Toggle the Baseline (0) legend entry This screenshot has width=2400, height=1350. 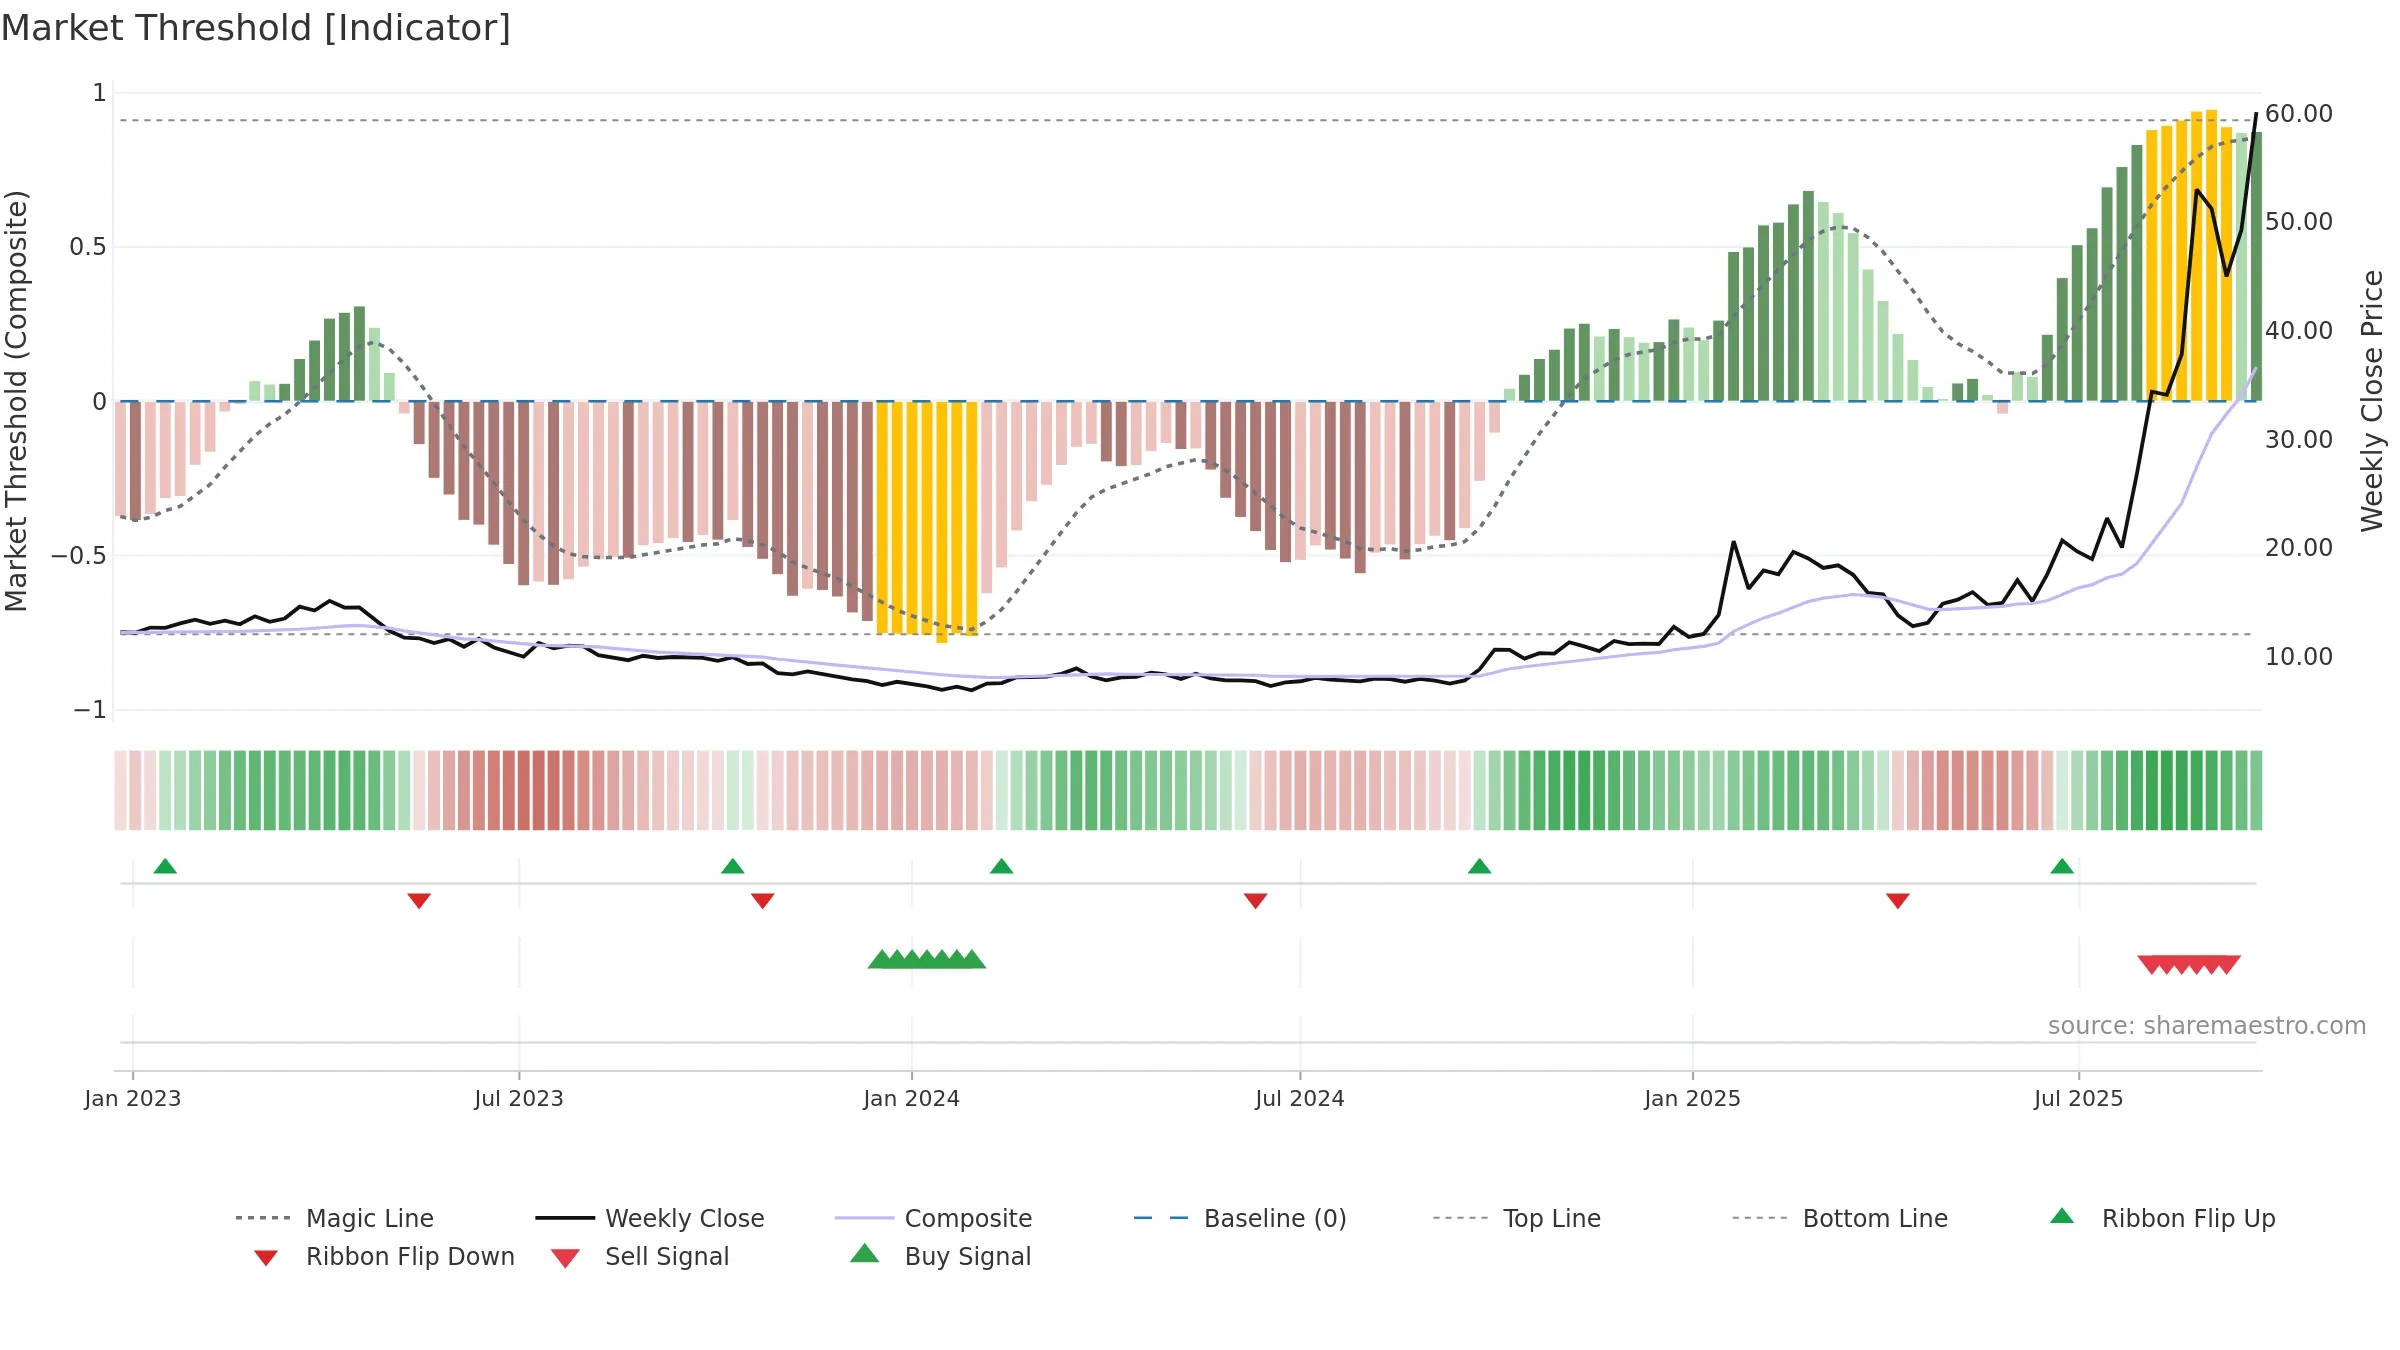pos(1240,1218)
